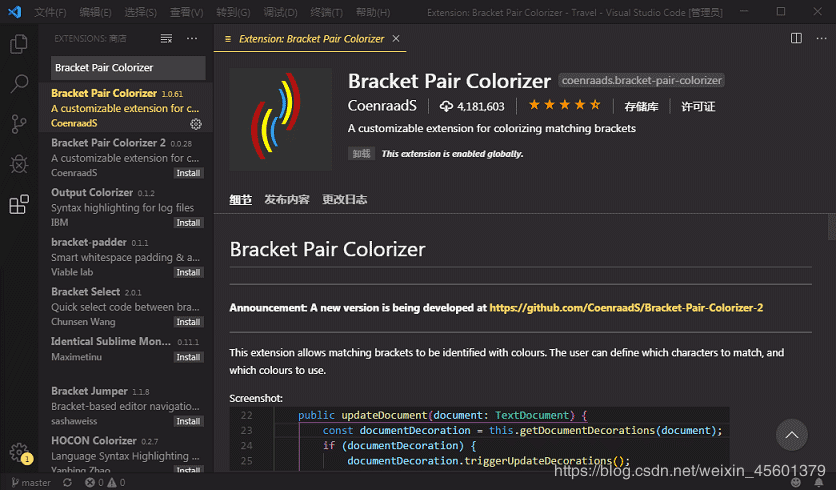Open the Search view in activity bar

[x=19, y=84]
